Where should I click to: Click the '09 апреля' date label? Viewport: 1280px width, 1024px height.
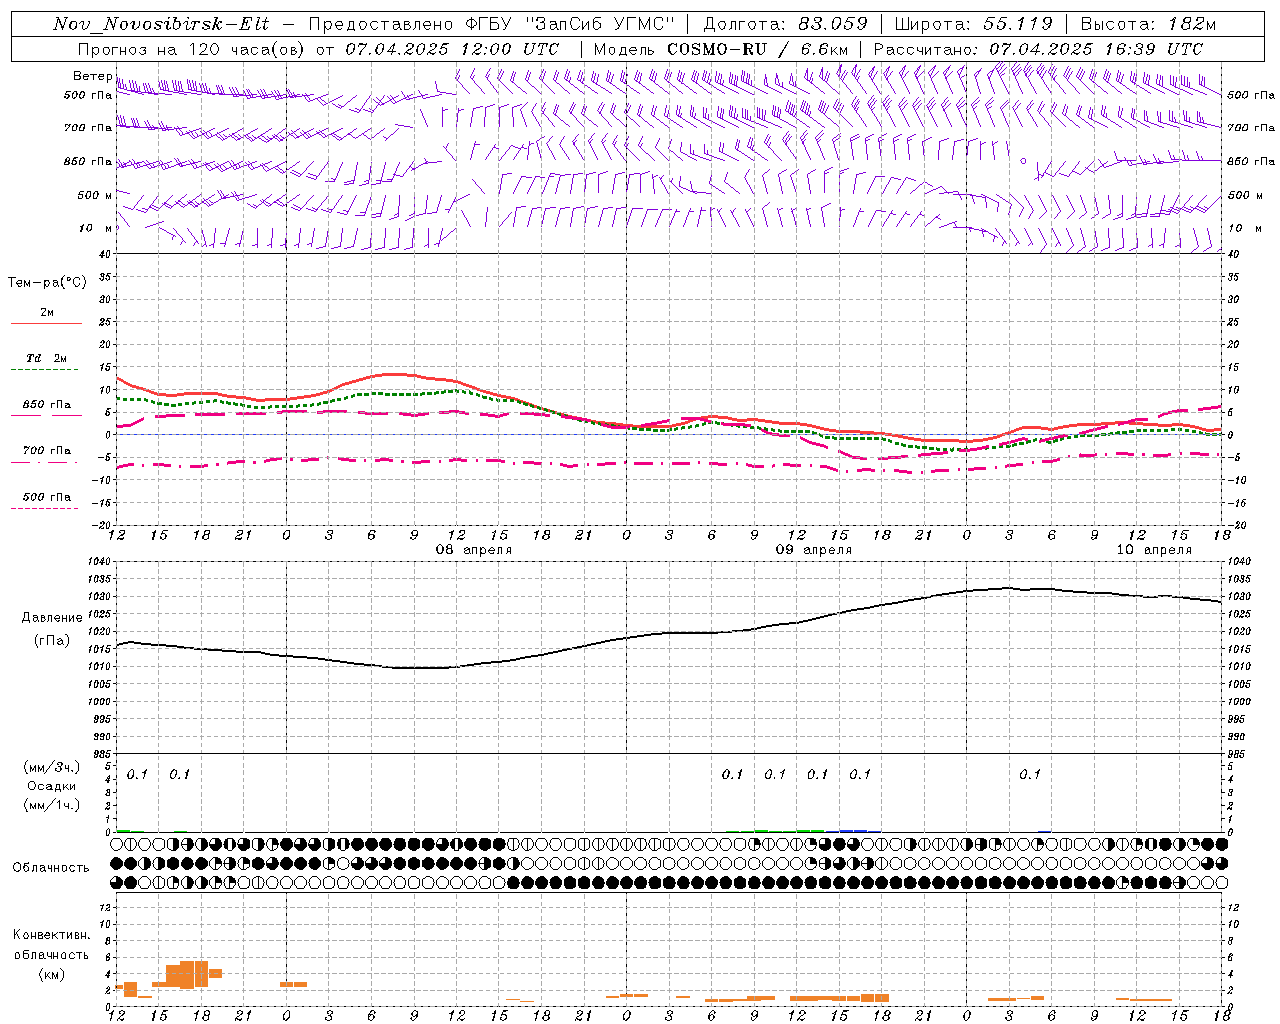(814, 550)
